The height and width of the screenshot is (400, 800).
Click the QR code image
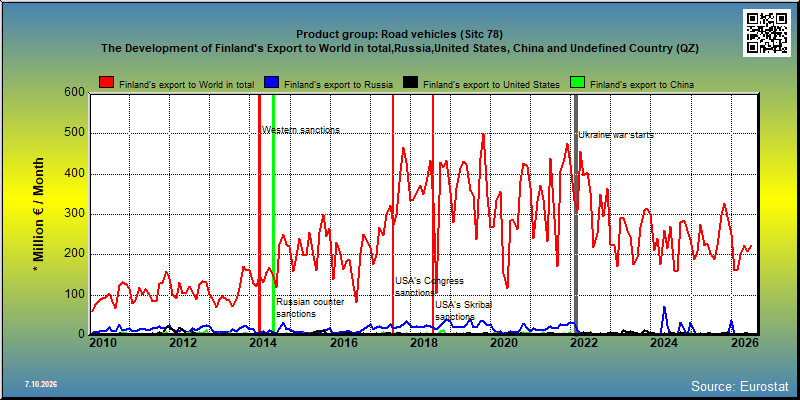tap(767, 33)
